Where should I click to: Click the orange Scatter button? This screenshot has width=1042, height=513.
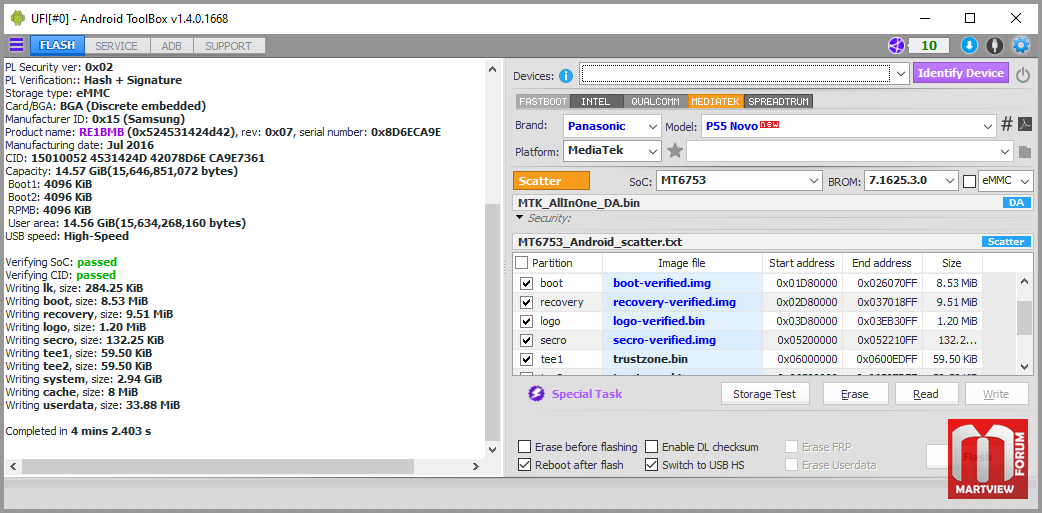552,181
